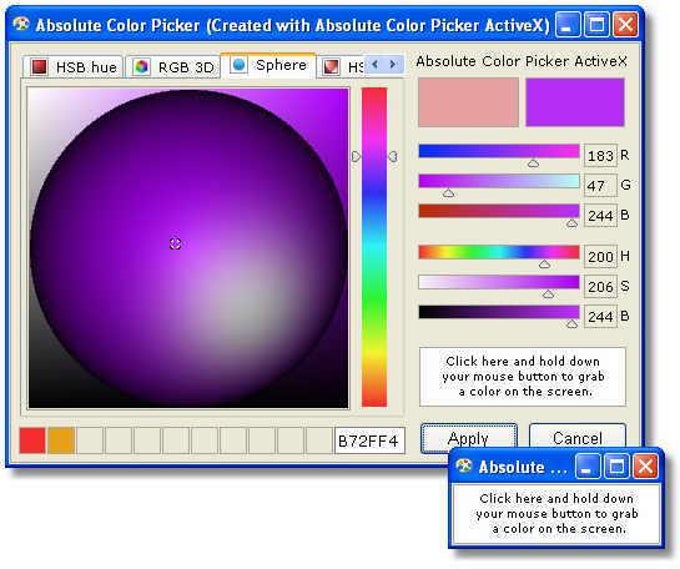
Task: Pick the old pink color preview swatch
Action: 468,102
